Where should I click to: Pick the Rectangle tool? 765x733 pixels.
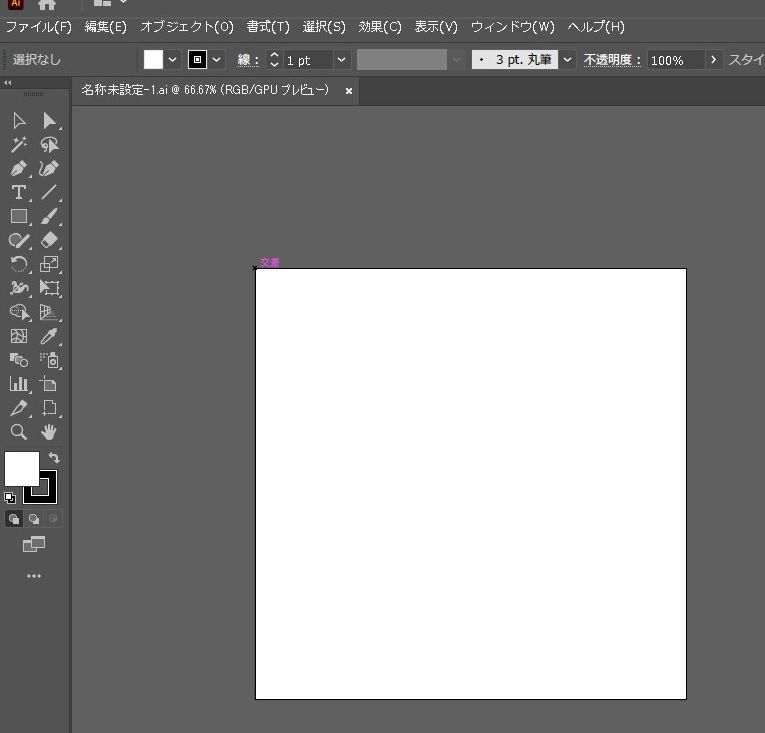[19, 217]
